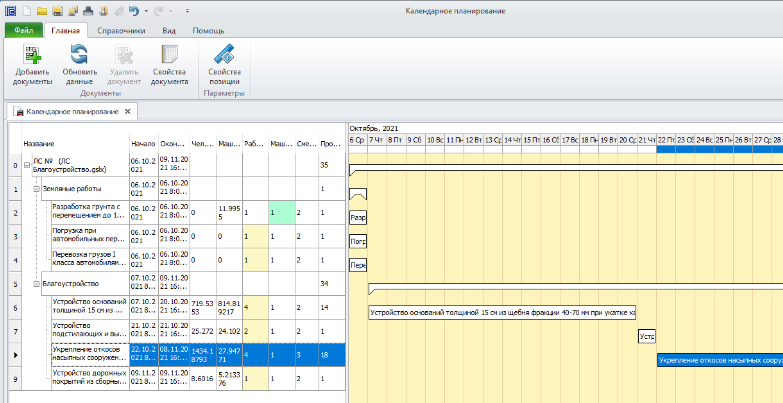
Task: Click the Погр Gantt bar
Action: pos(358,241)
